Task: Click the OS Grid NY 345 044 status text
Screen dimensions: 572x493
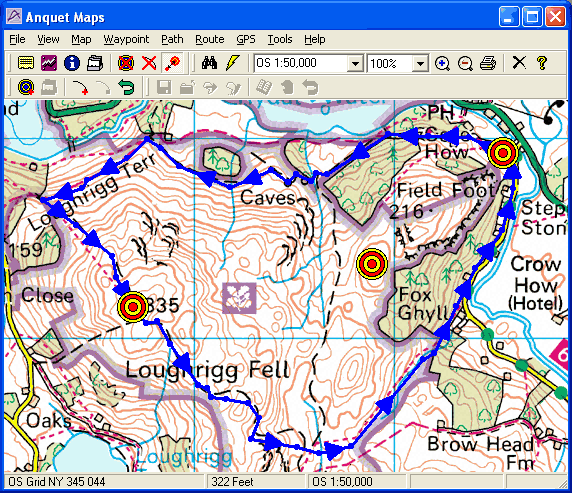Action: pyautogui.click(x=57, y=482)
